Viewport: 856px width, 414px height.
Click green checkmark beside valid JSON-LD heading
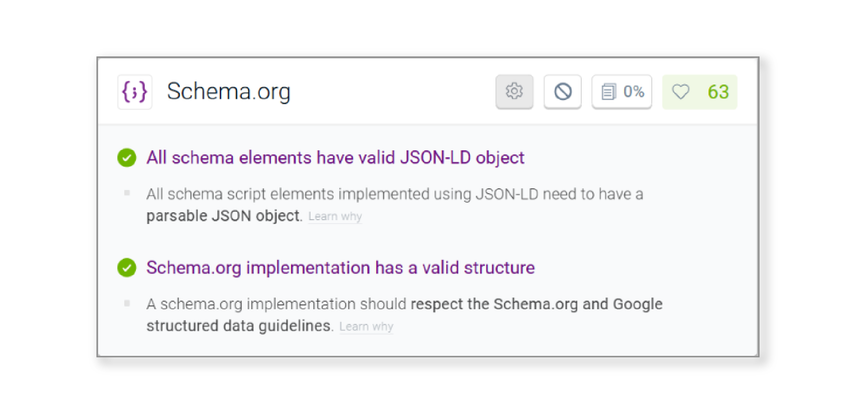[127, 158]
